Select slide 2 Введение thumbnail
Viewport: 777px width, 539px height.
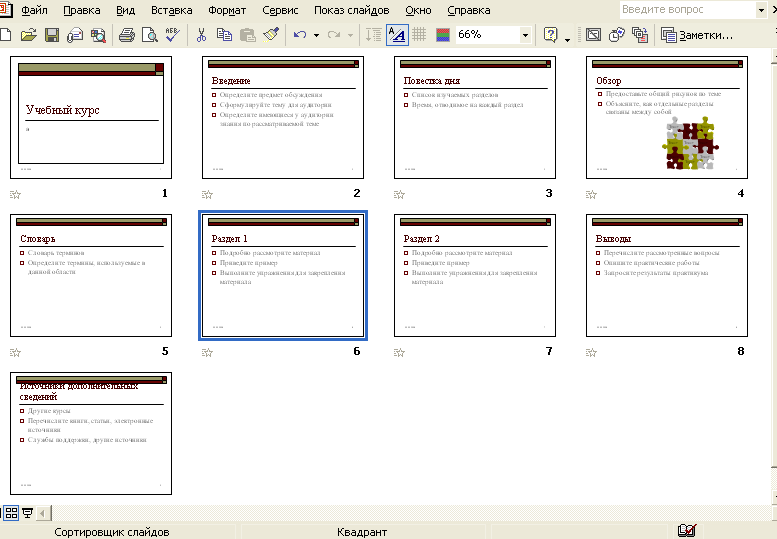click(x=283, y=117)
